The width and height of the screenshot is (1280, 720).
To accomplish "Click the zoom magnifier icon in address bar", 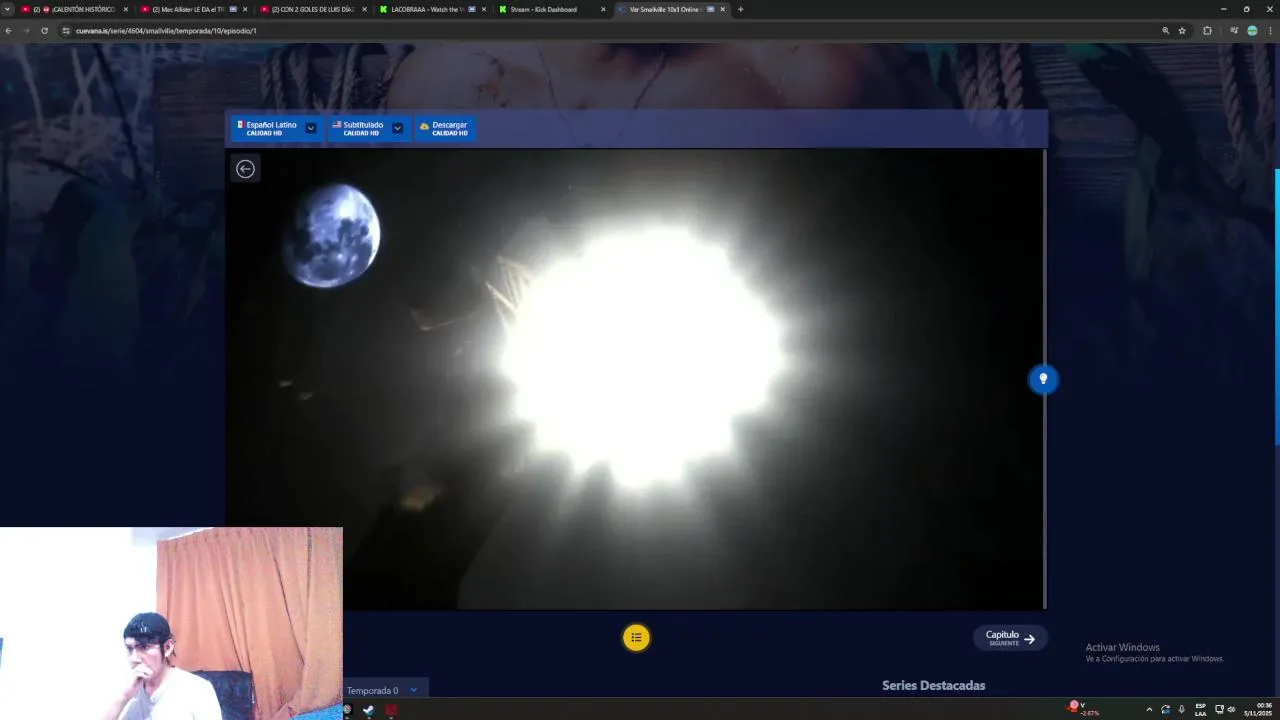I will coord(1165,31).
